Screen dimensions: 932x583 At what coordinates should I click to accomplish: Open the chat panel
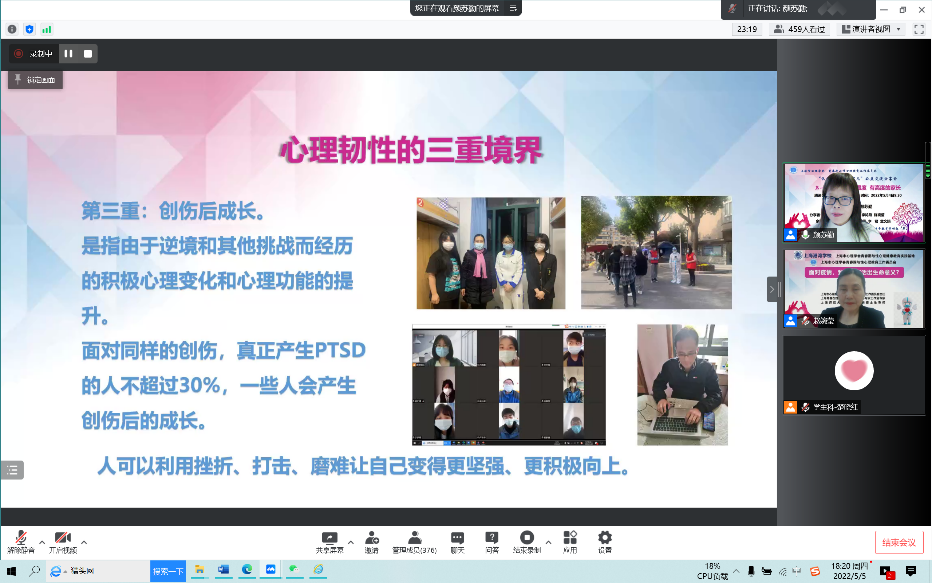[457, 542]
